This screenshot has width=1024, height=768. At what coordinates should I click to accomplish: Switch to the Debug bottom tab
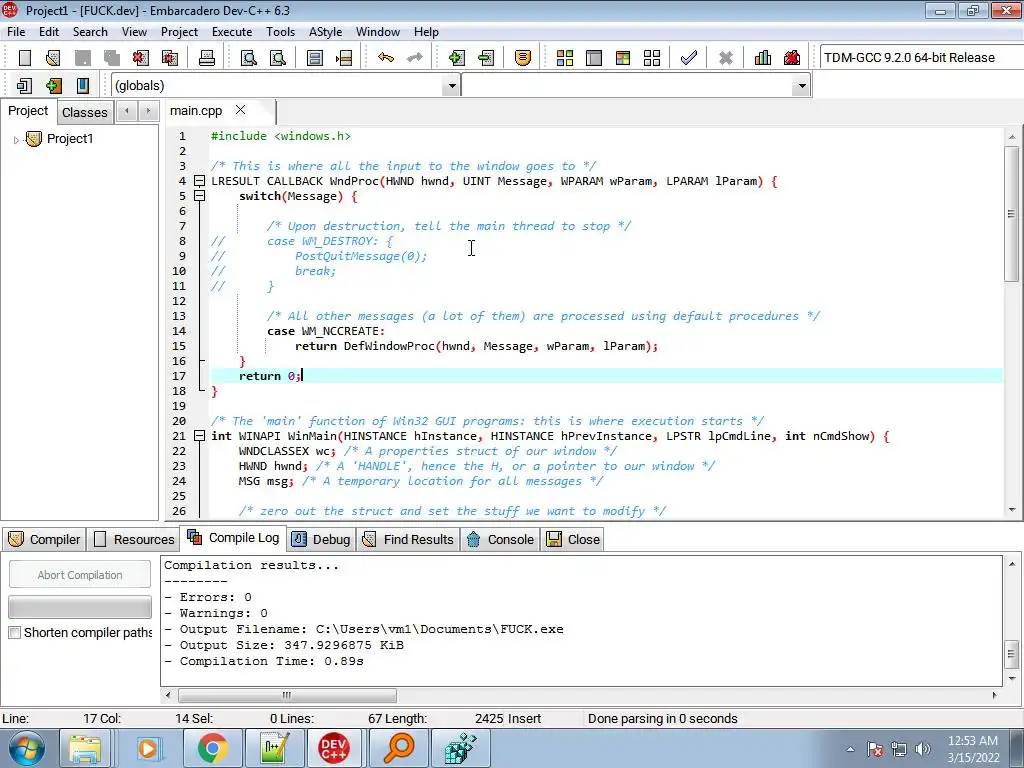321,539
